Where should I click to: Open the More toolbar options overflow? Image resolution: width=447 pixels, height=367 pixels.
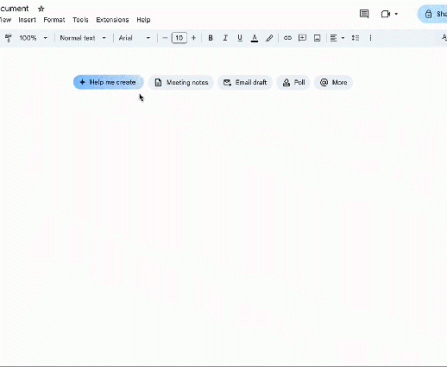(370, 38)
